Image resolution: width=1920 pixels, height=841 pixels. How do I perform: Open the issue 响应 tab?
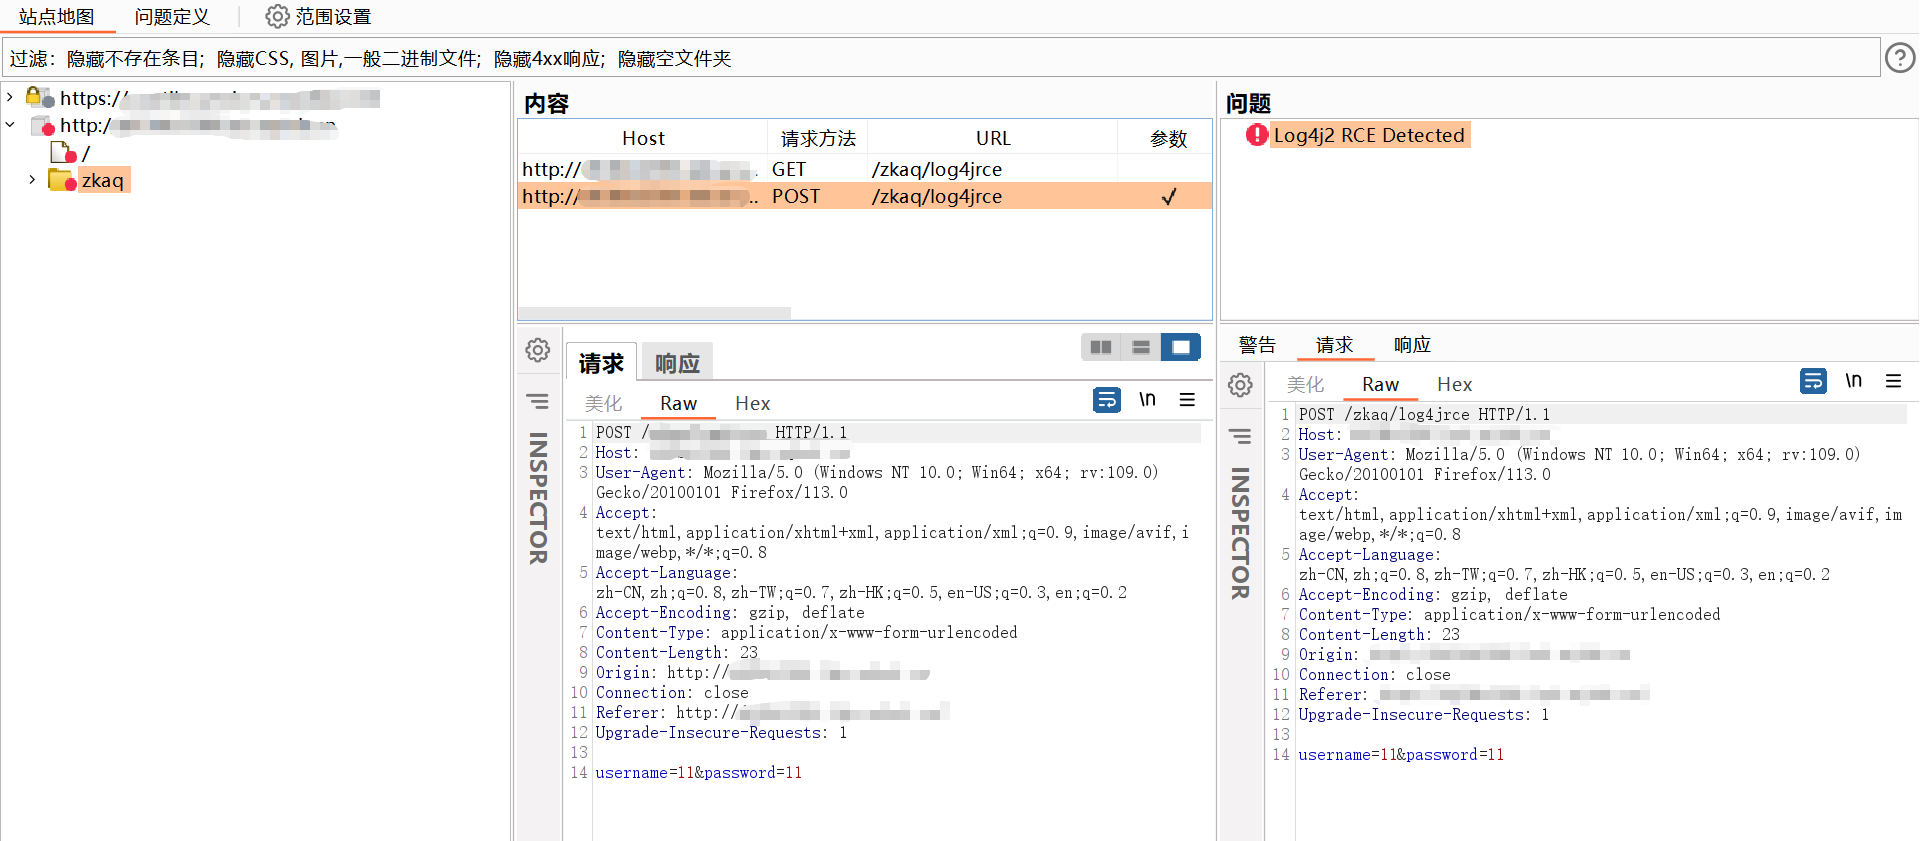coord(1412,345)
